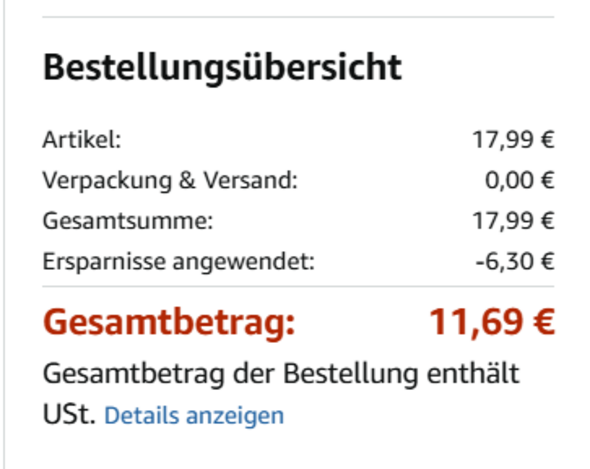Click the 17,99 € Gesamtsumme value
This screenshot has height=469, width=590.
point(513,221)
